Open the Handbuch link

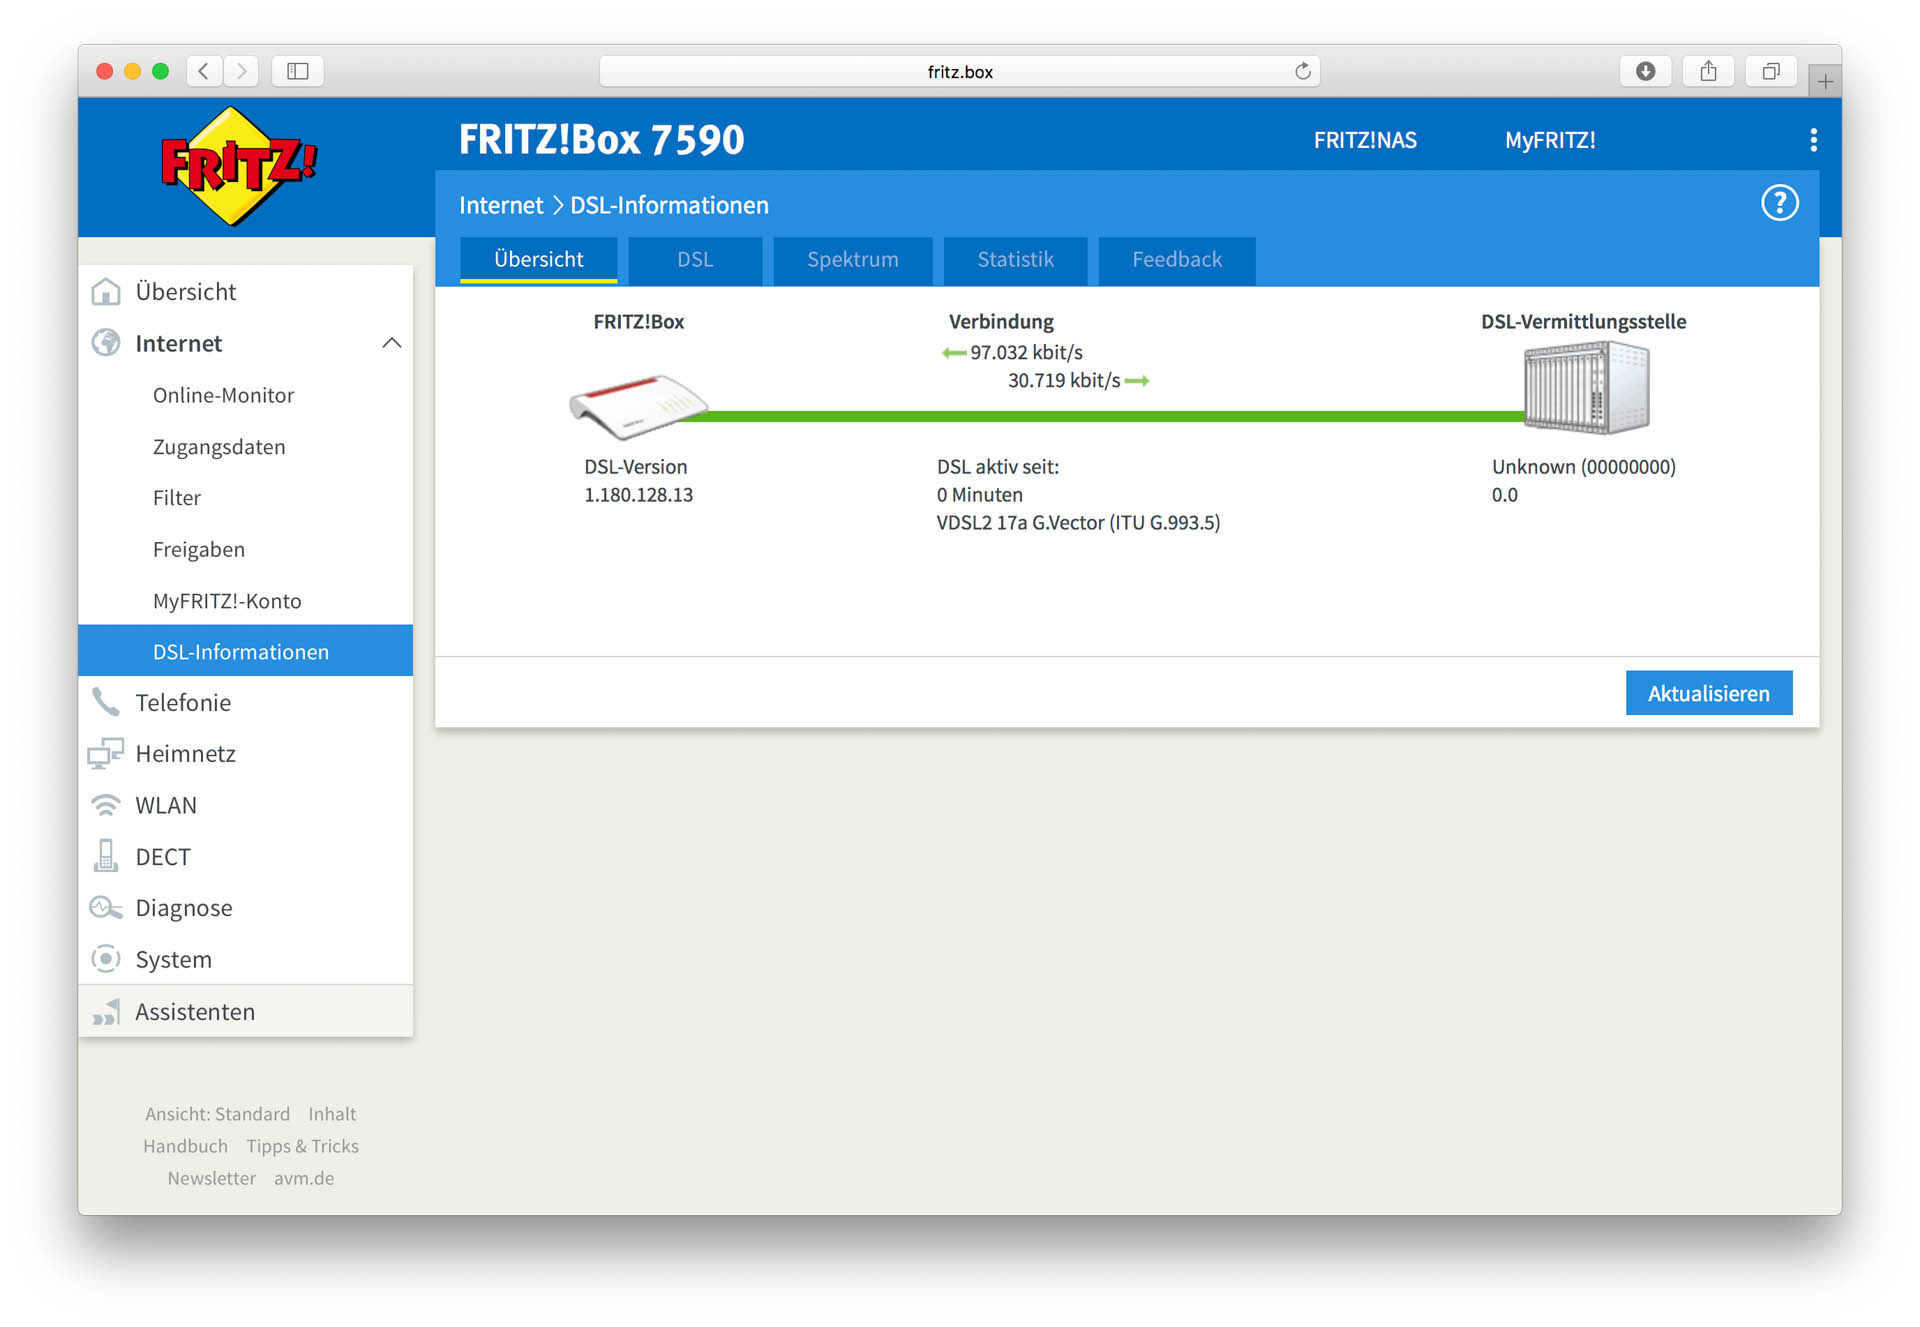pos(185,1146)
